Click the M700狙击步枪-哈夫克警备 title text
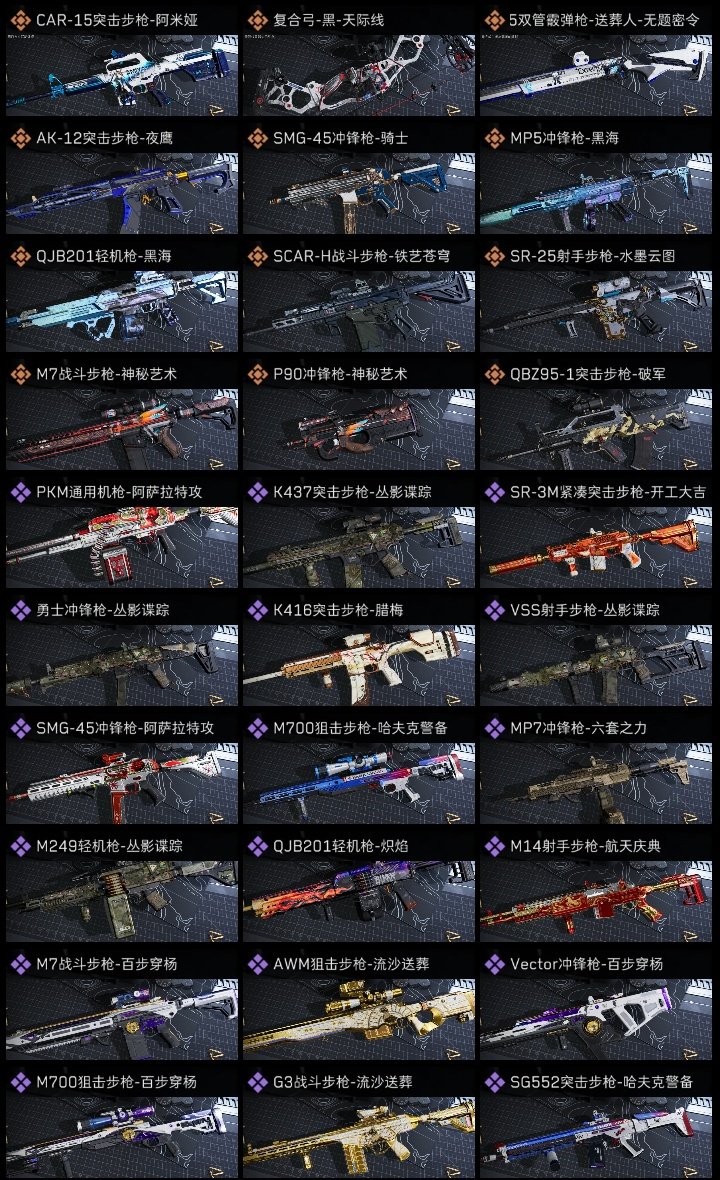Image resolution: width=720 pixels, height=1180 pixels. click(360, 728)
